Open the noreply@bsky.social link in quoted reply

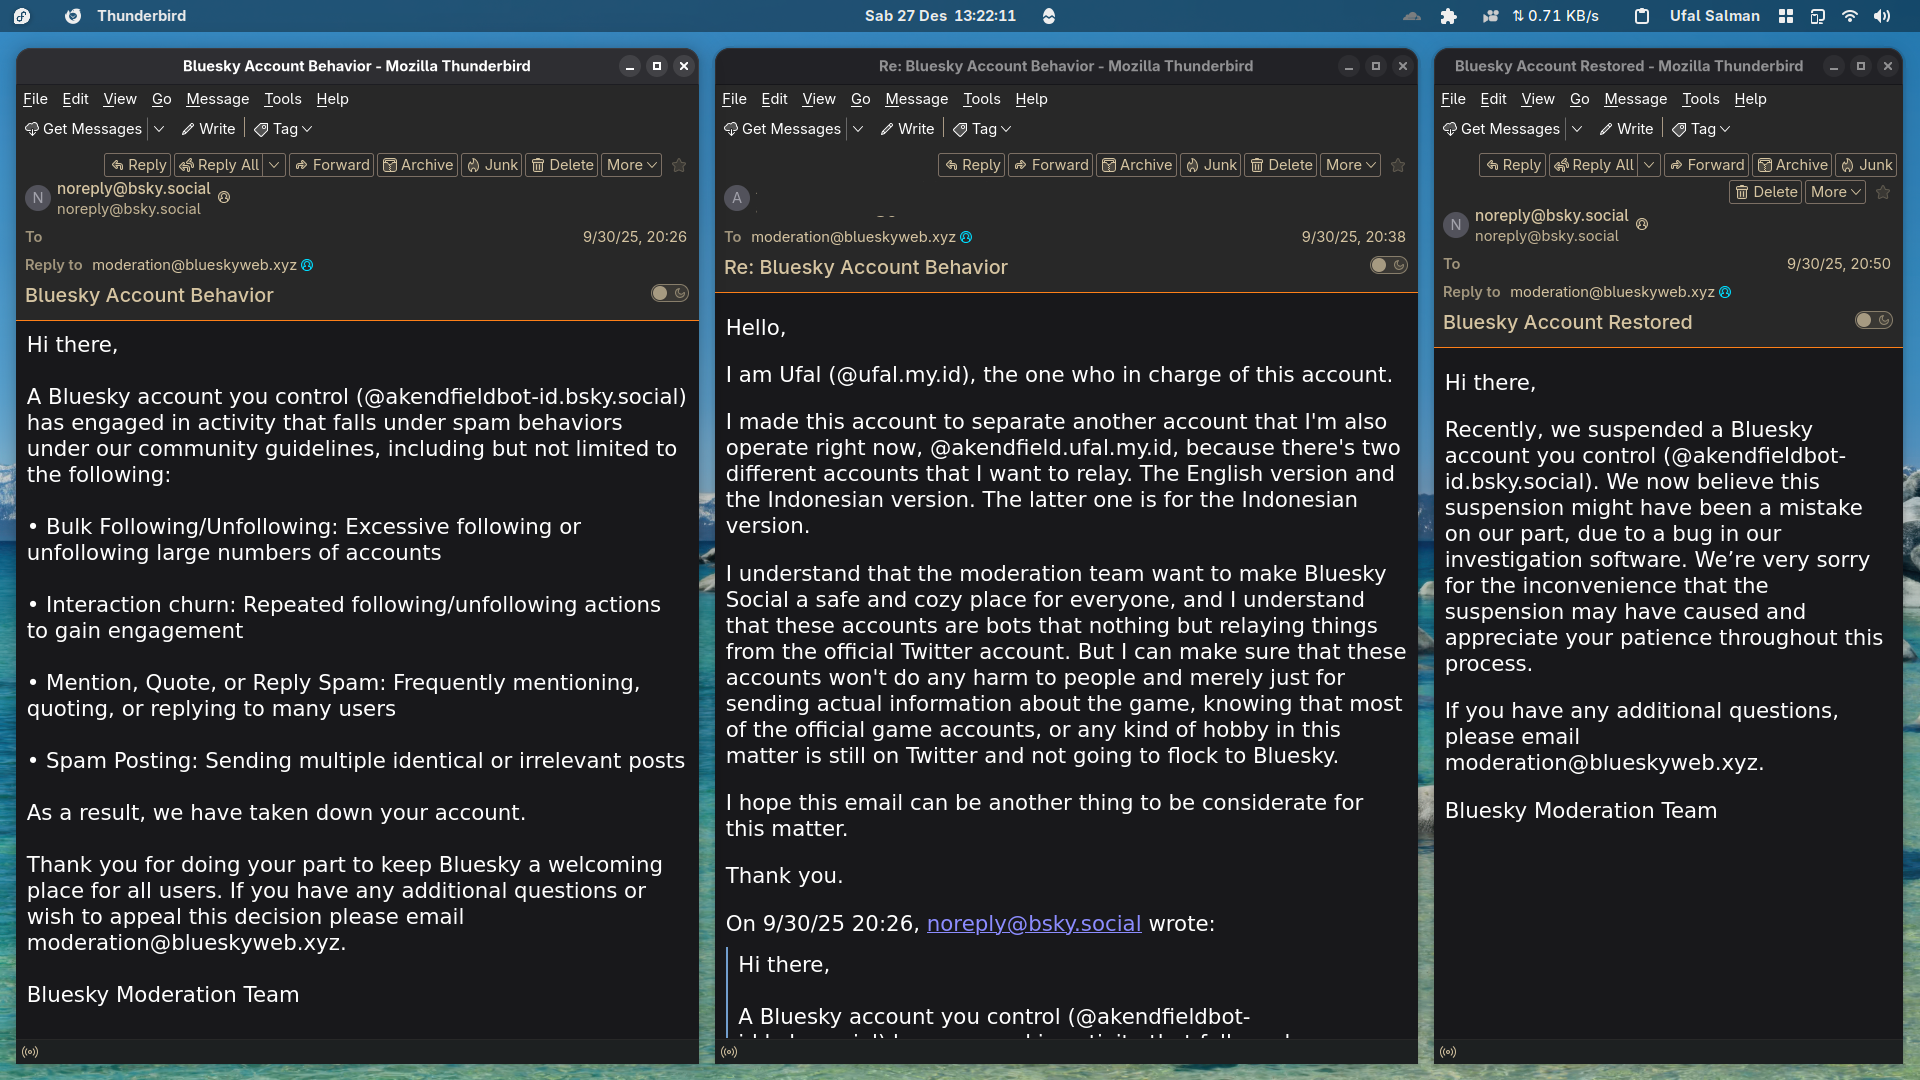coord(1033,923)
